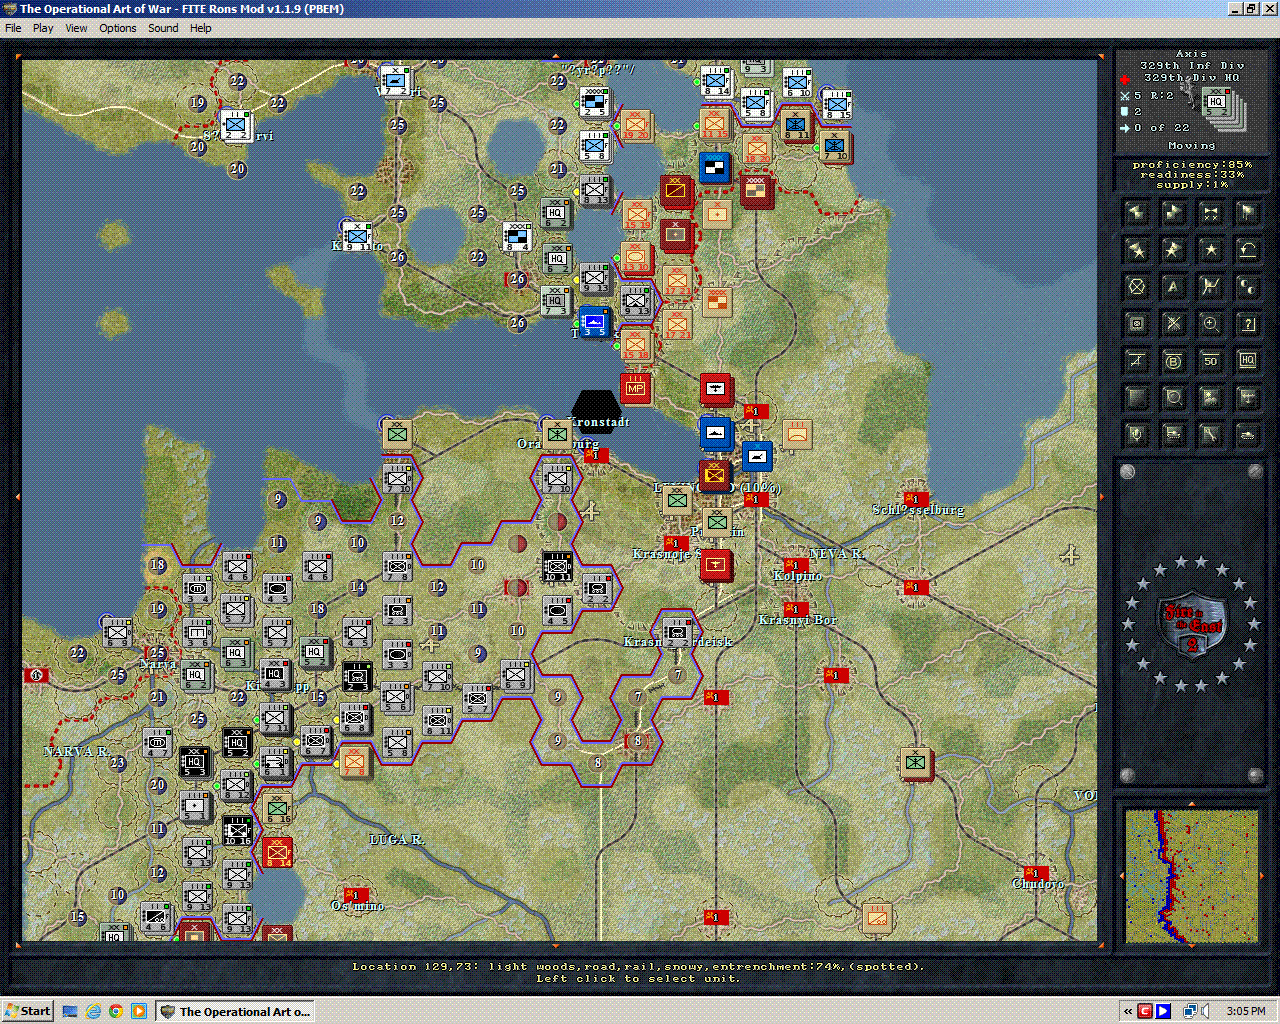1280x1024 pixels.
Task: Click the plain star button
Action: click(x=1210, y=250)
